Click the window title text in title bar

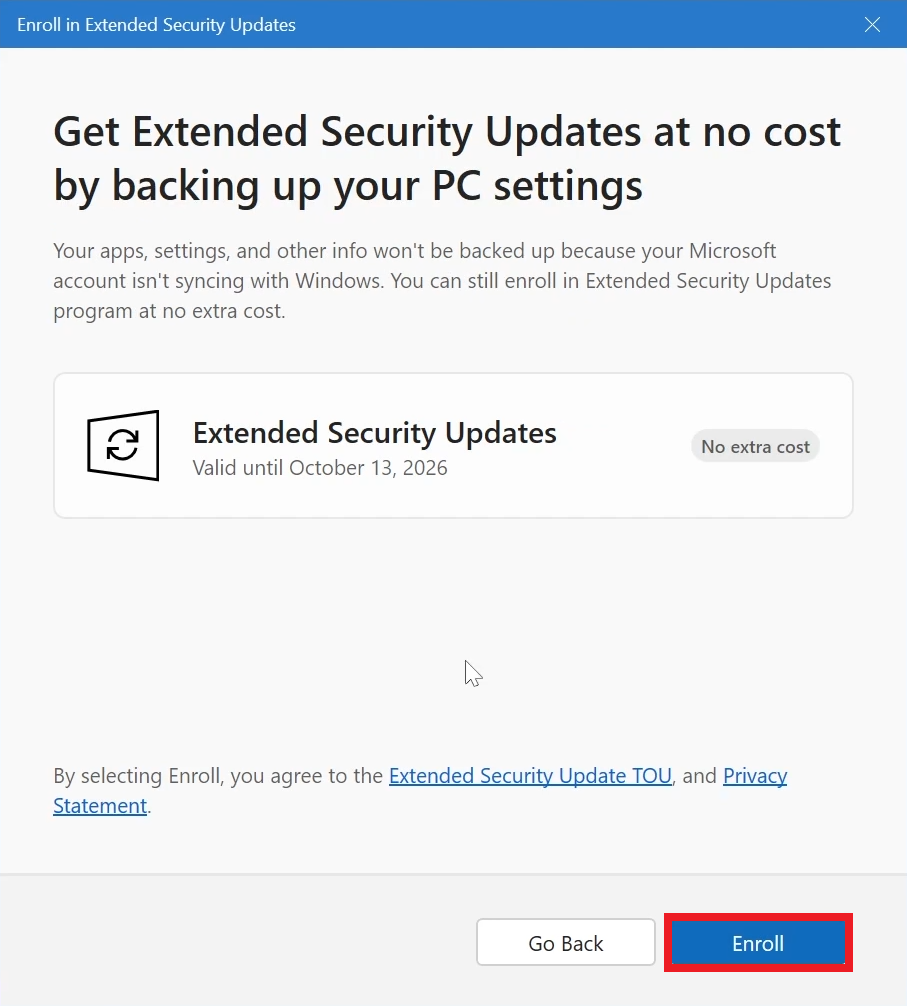click(x=156, y=25)
